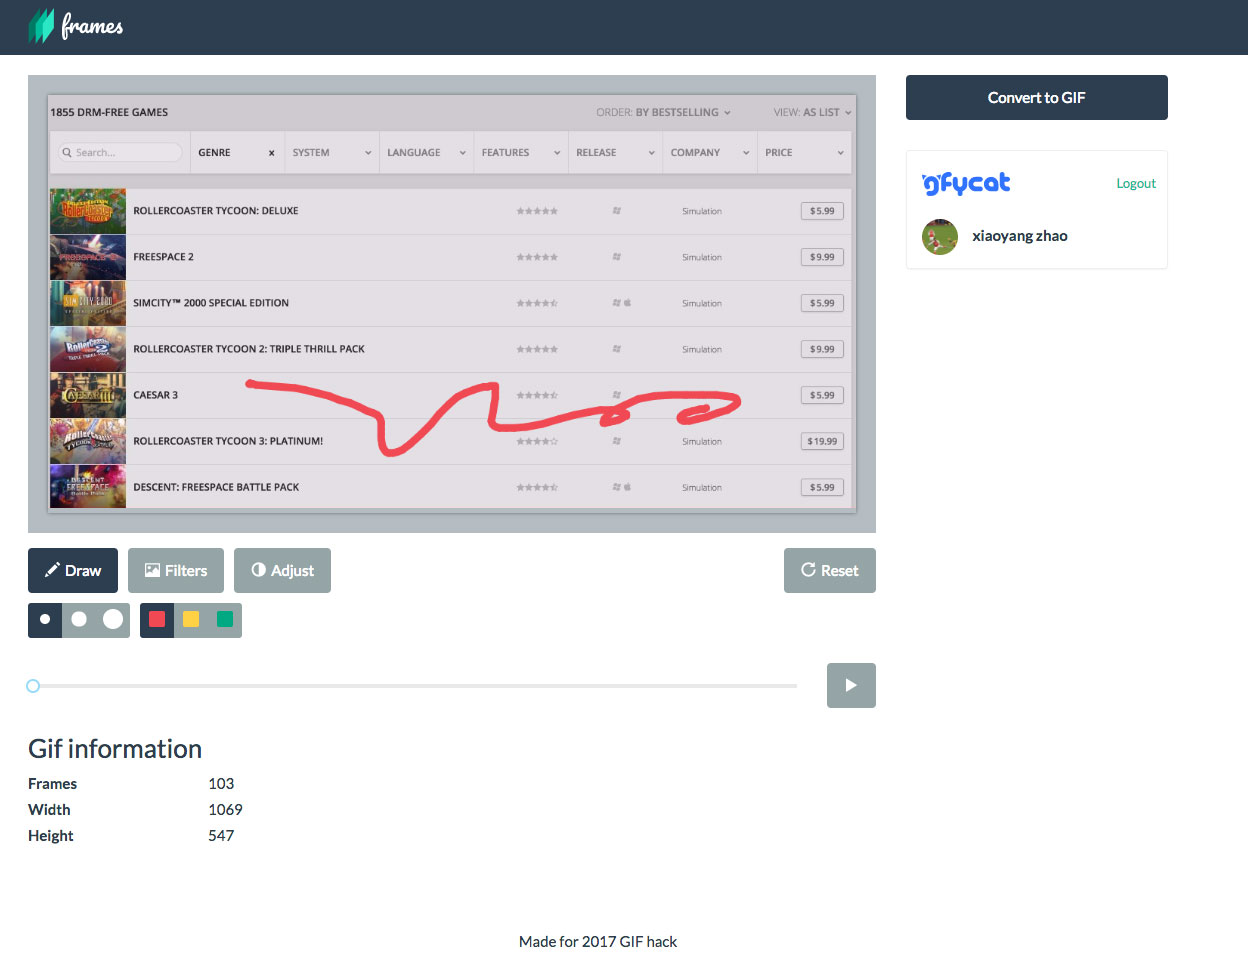Play the GIF preview
This screenshot has height=961, width=1248.
(851, 685)
